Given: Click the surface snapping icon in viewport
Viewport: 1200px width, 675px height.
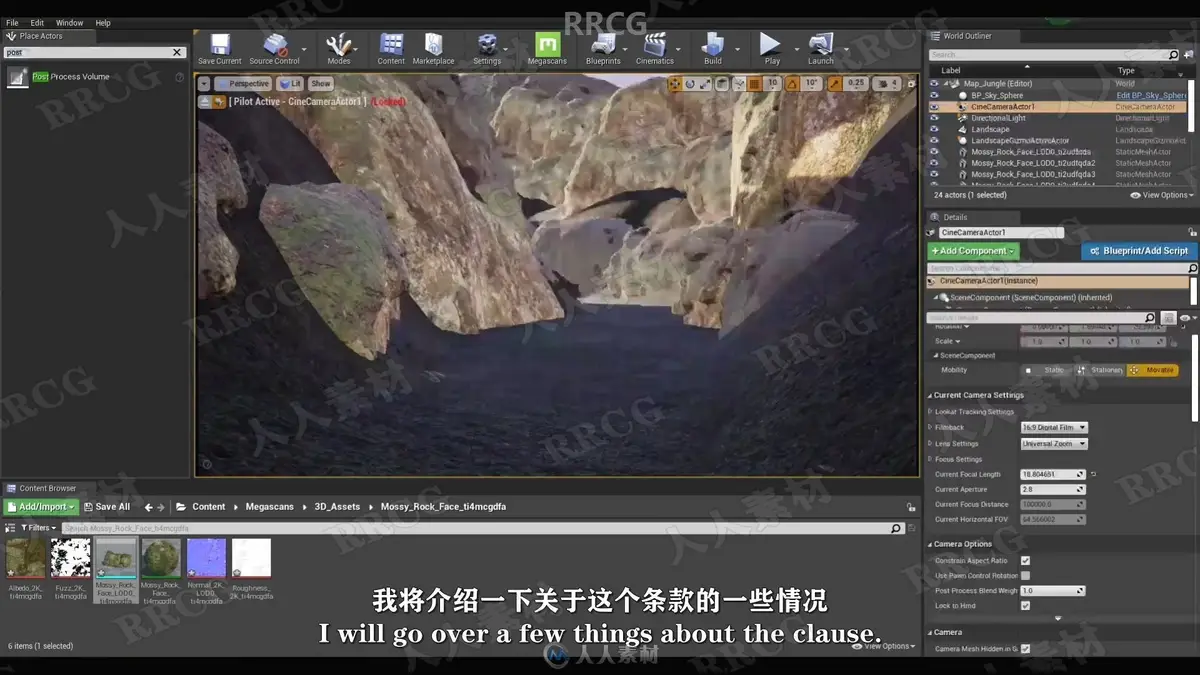Looking at the screenshot, I should click(x=738, y=84).
